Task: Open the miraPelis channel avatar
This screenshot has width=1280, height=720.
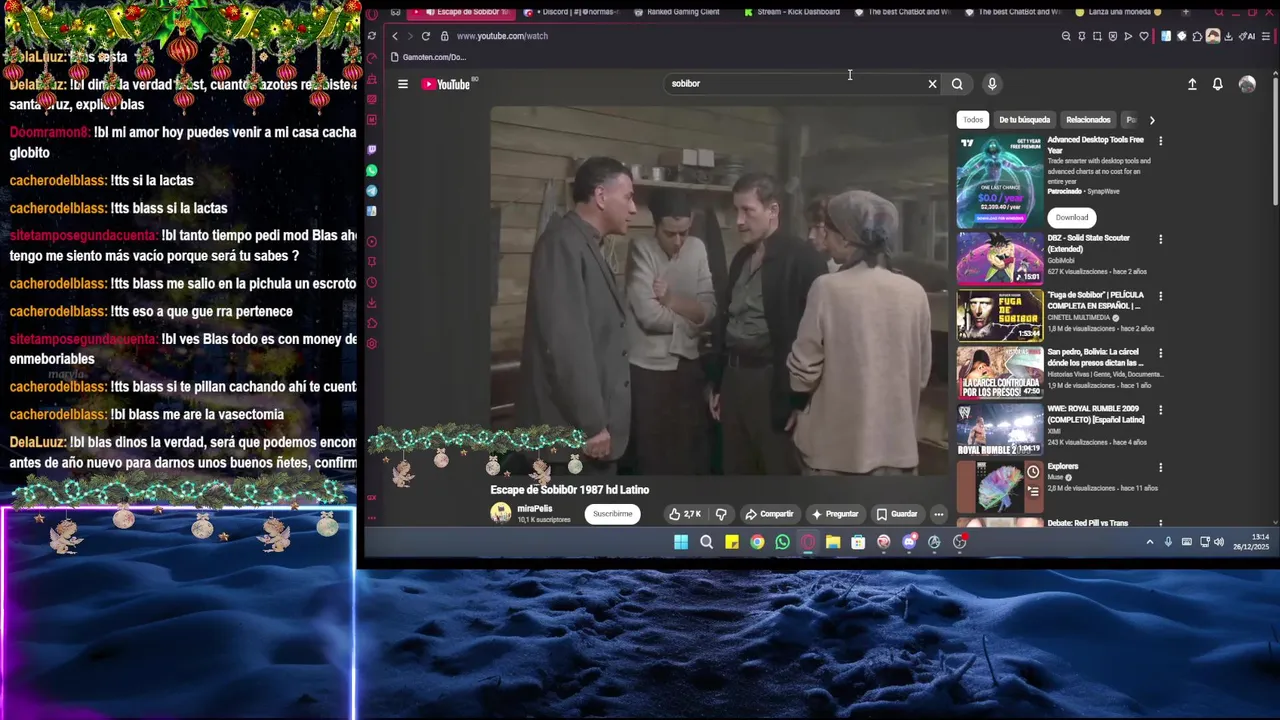Action: coord(501,514)
